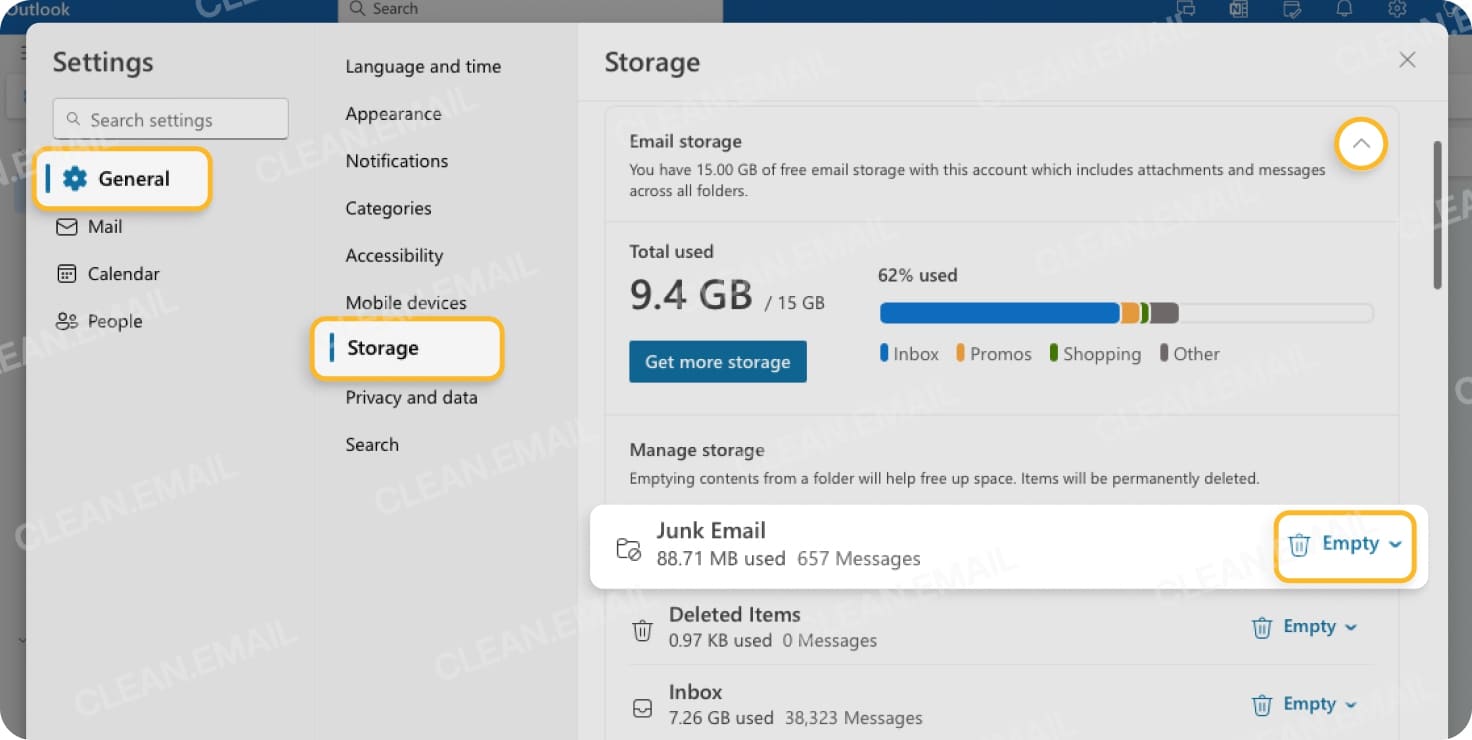This screenshot has width=1472, height=740.
Task: Open the Accessibility settings page
Action: pyautogui.click(x=394, y=255)
